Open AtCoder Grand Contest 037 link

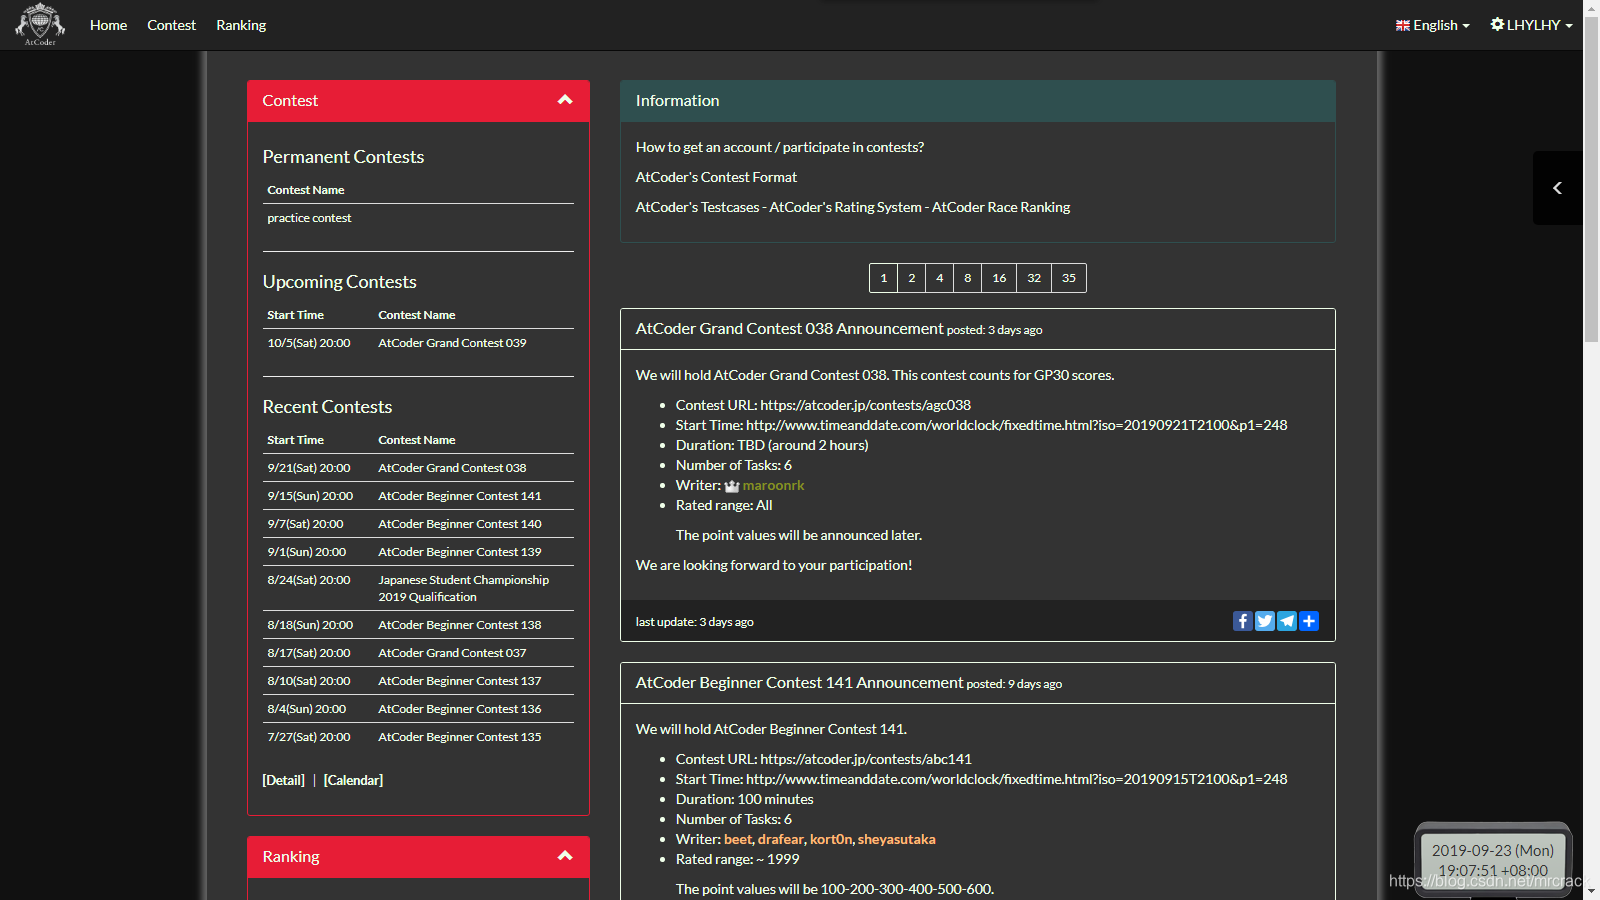452,653
